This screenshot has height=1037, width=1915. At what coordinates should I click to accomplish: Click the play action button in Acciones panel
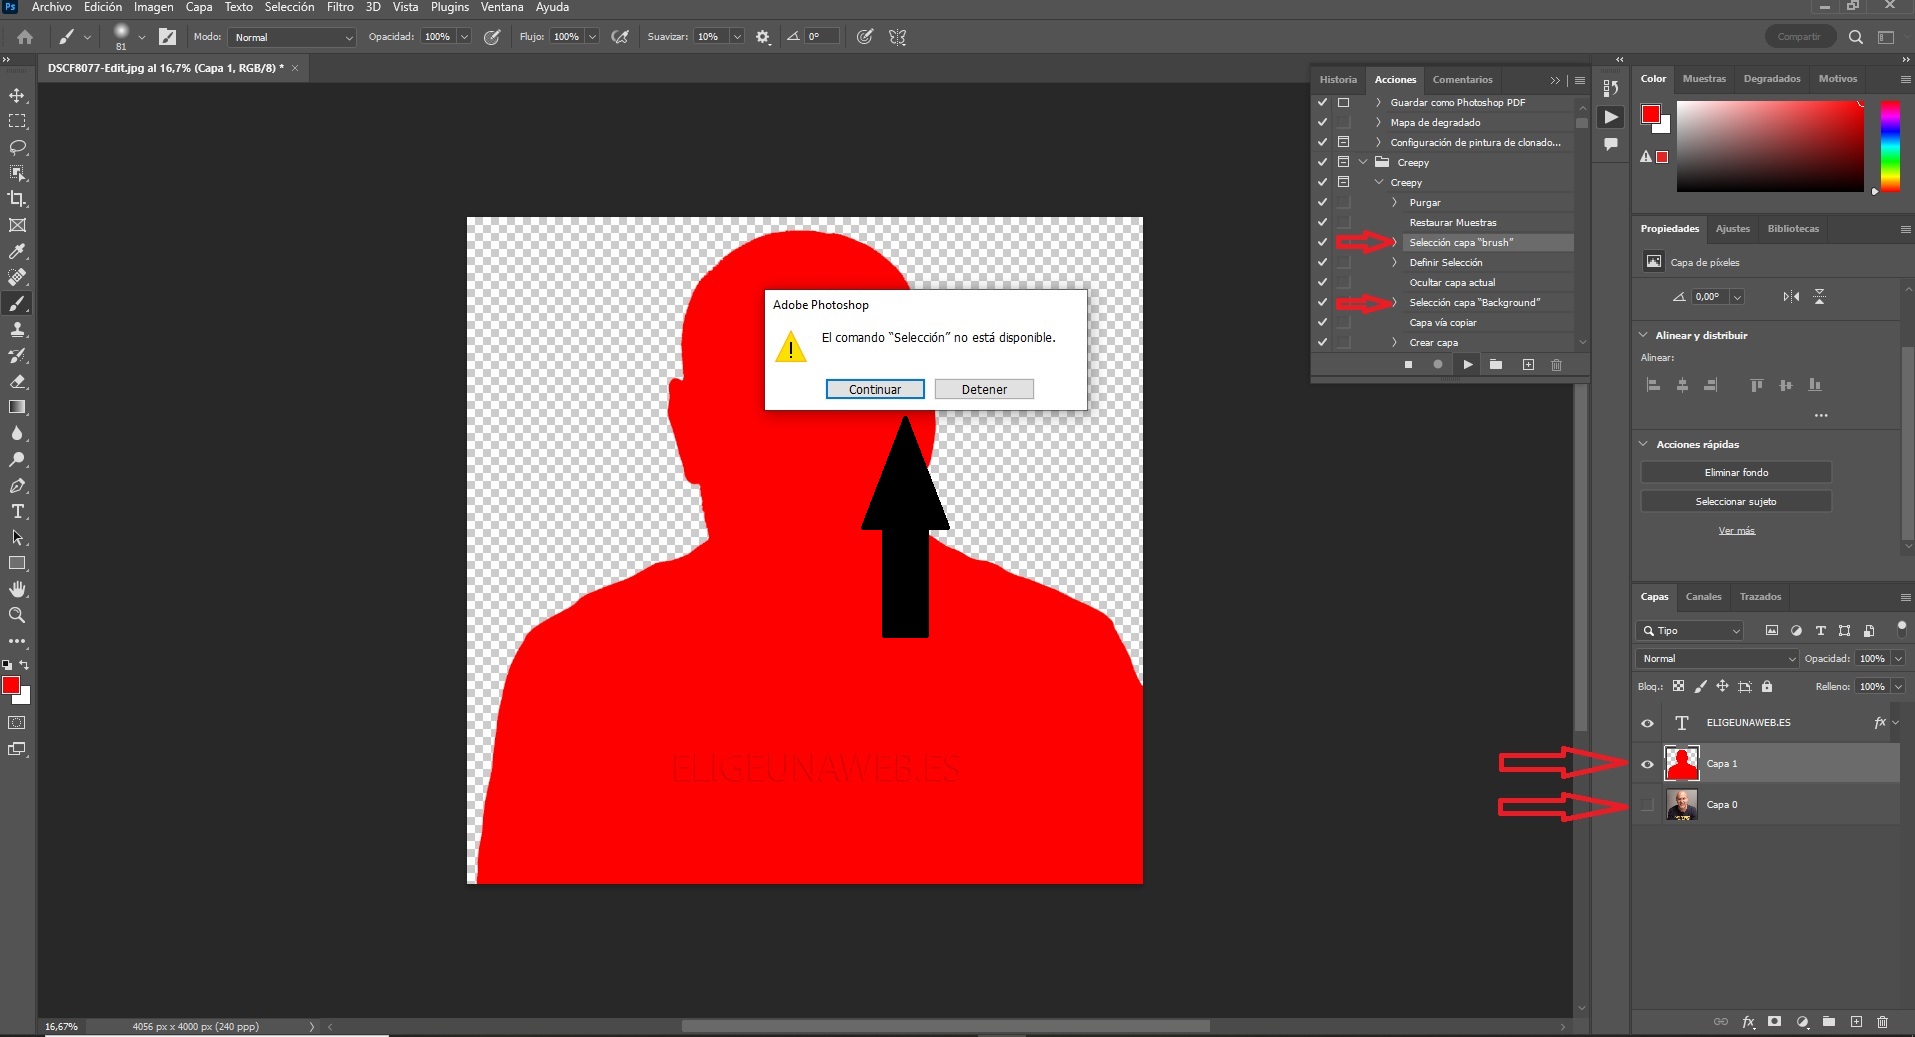click(1467, 365)
